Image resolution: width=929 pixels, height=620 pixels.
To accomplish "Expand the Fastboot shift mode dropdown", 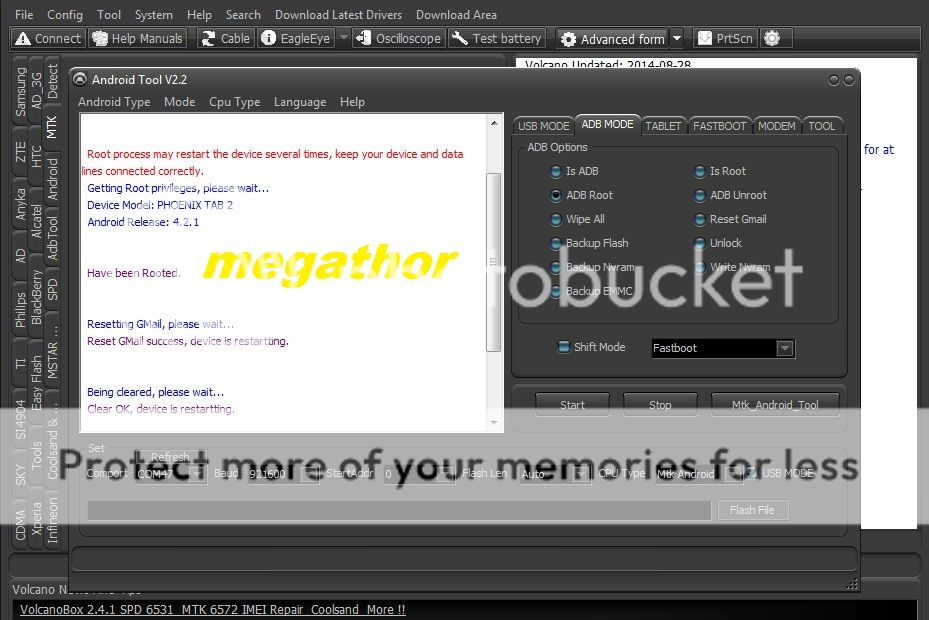I will tap(785, 348).
